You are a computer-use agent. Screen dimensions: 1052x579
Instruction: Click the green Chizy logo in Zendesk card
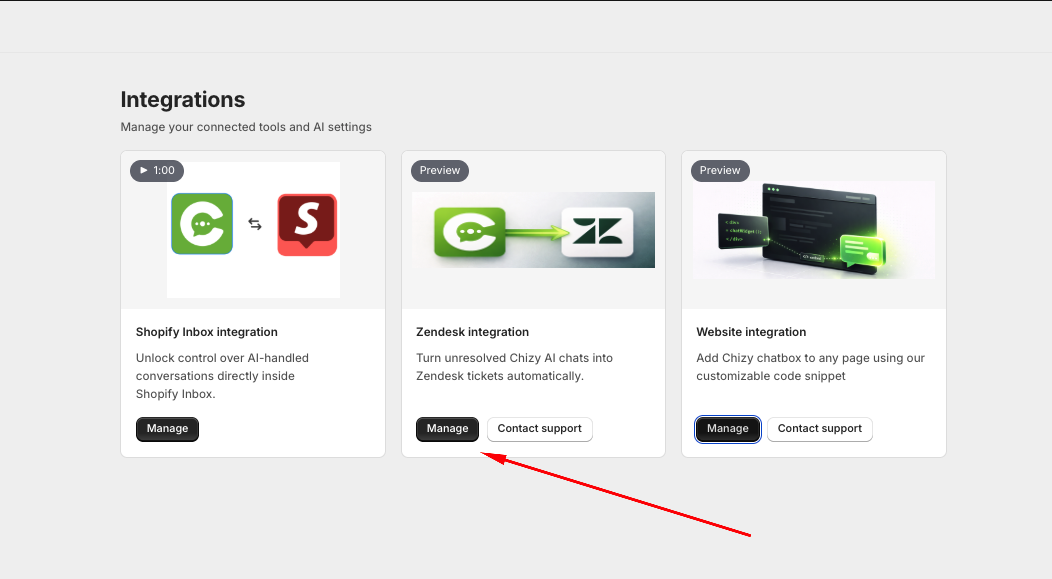click(470, 232)
